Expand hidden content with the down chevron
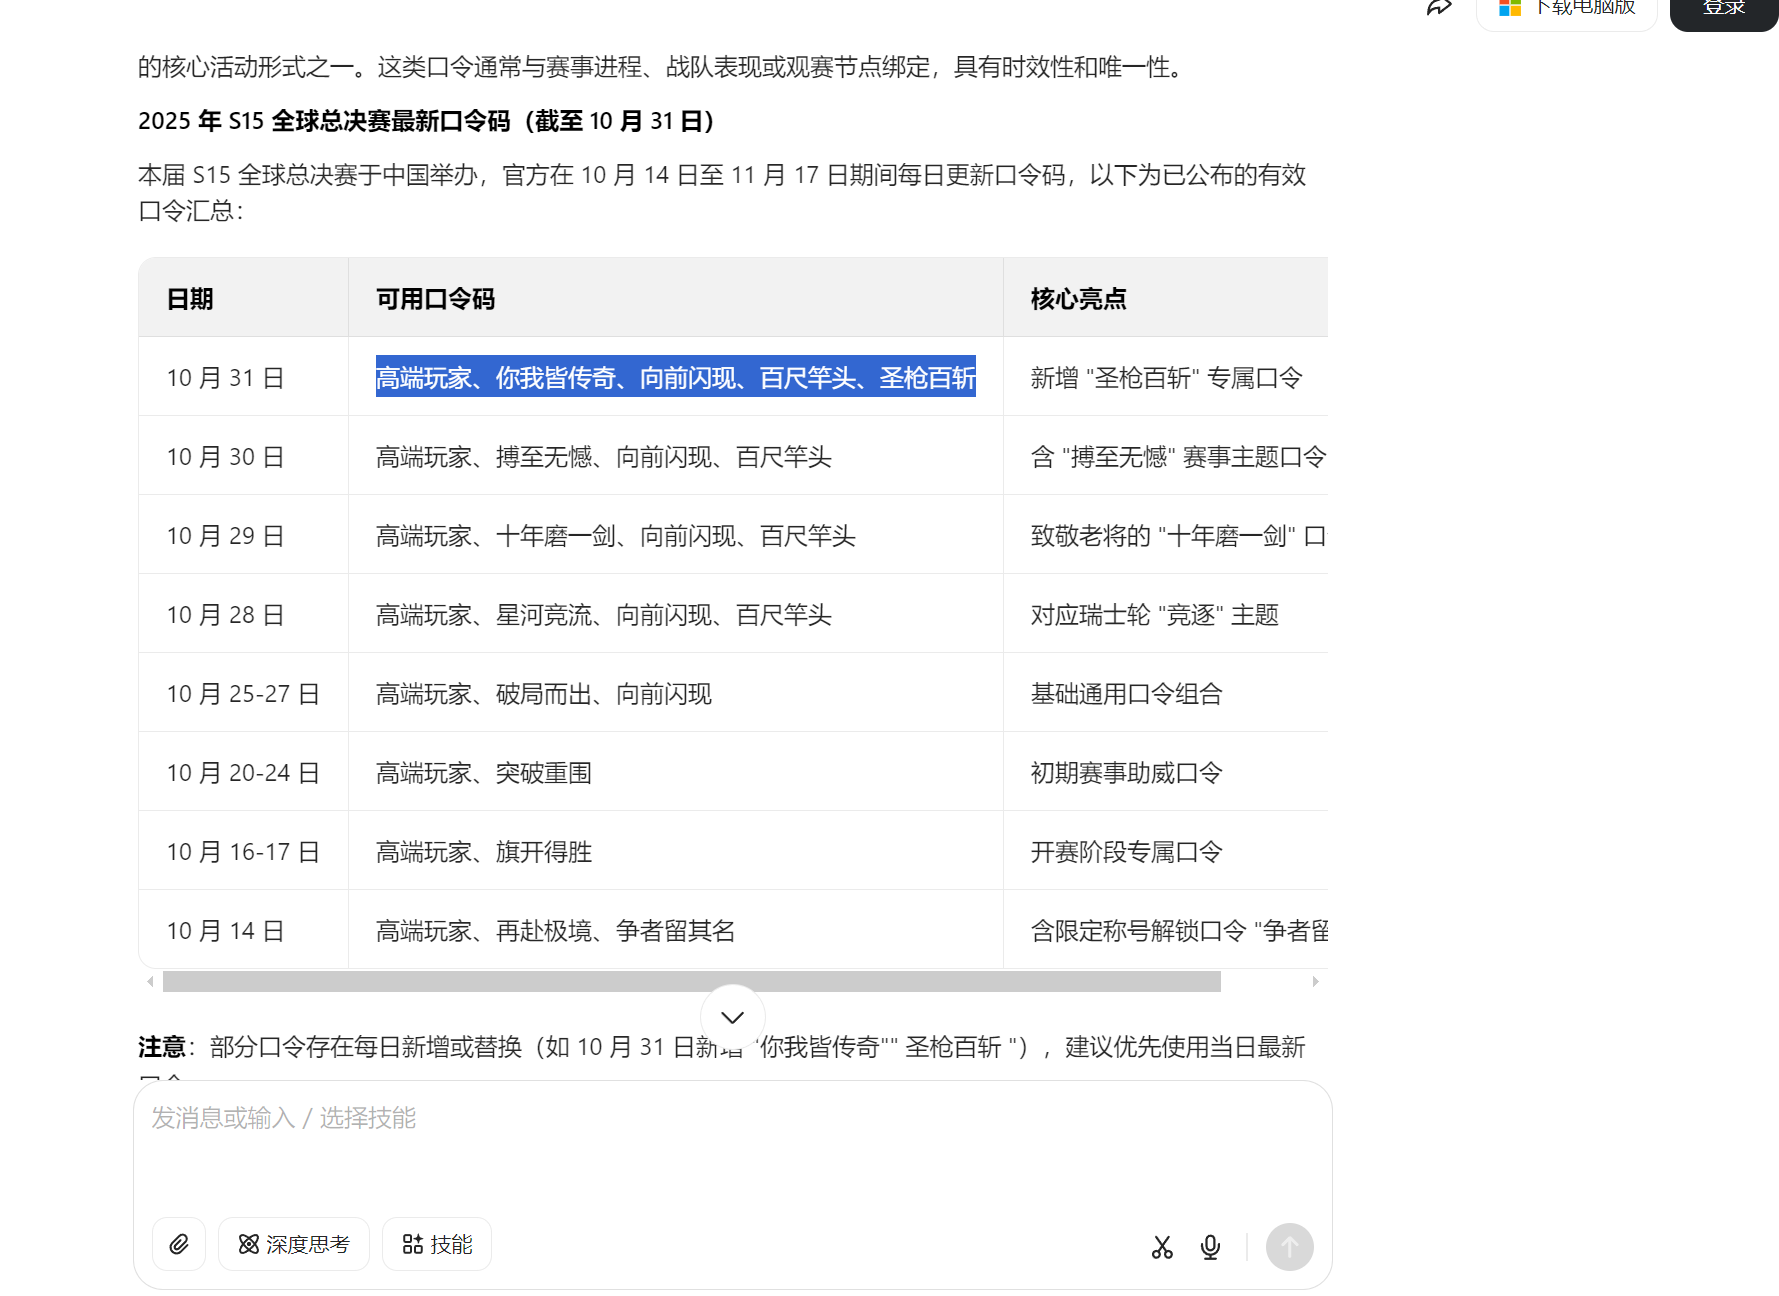Image resolution: width=1779 pixels, height=1296 pixels. [x=731, y=1017]
